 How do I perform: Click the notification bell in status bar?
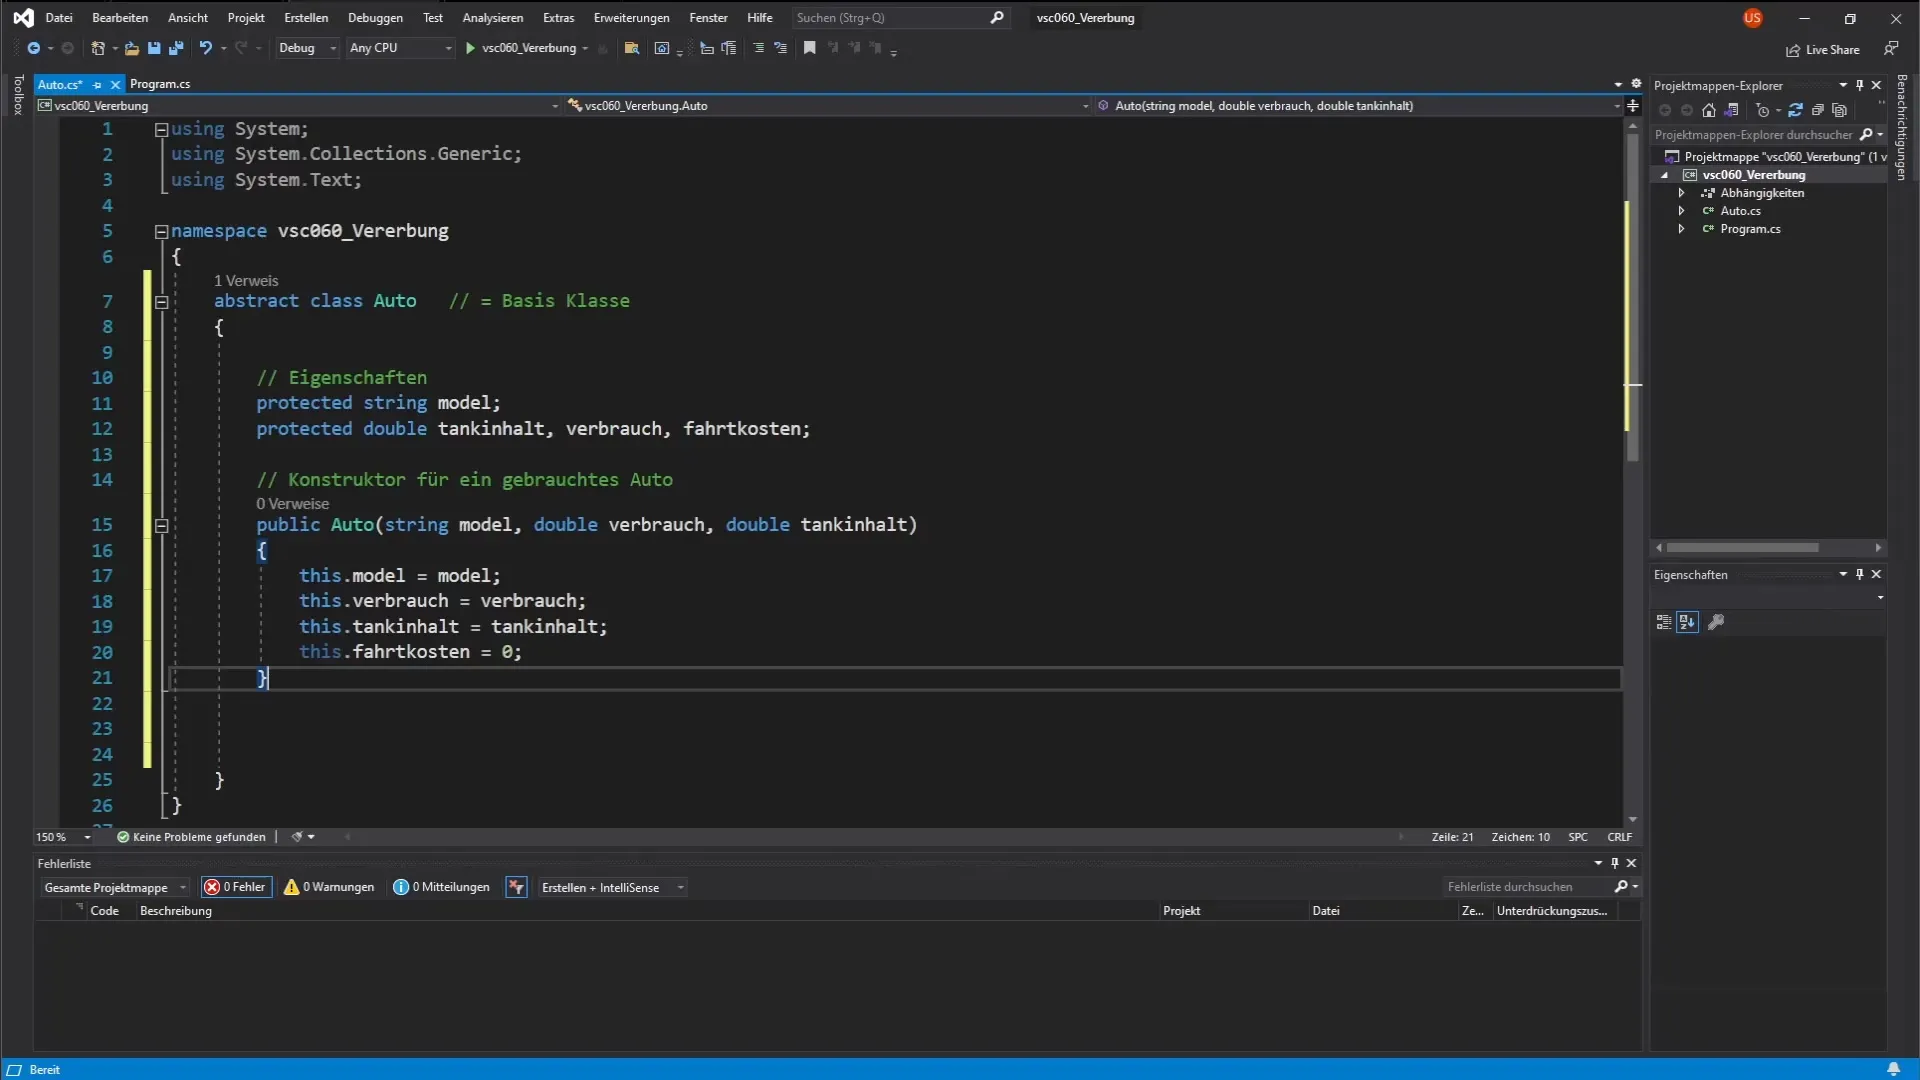coord(1894,1069)
